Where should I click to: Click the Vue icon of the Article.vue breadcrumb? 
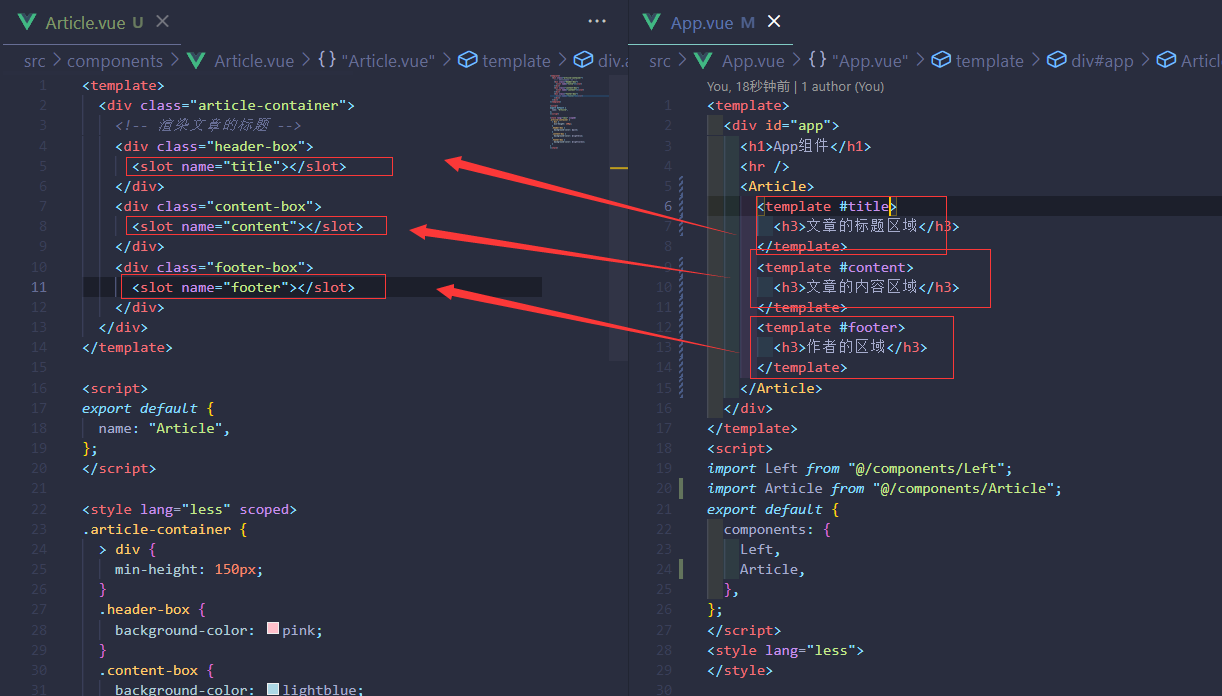(196, 61)
